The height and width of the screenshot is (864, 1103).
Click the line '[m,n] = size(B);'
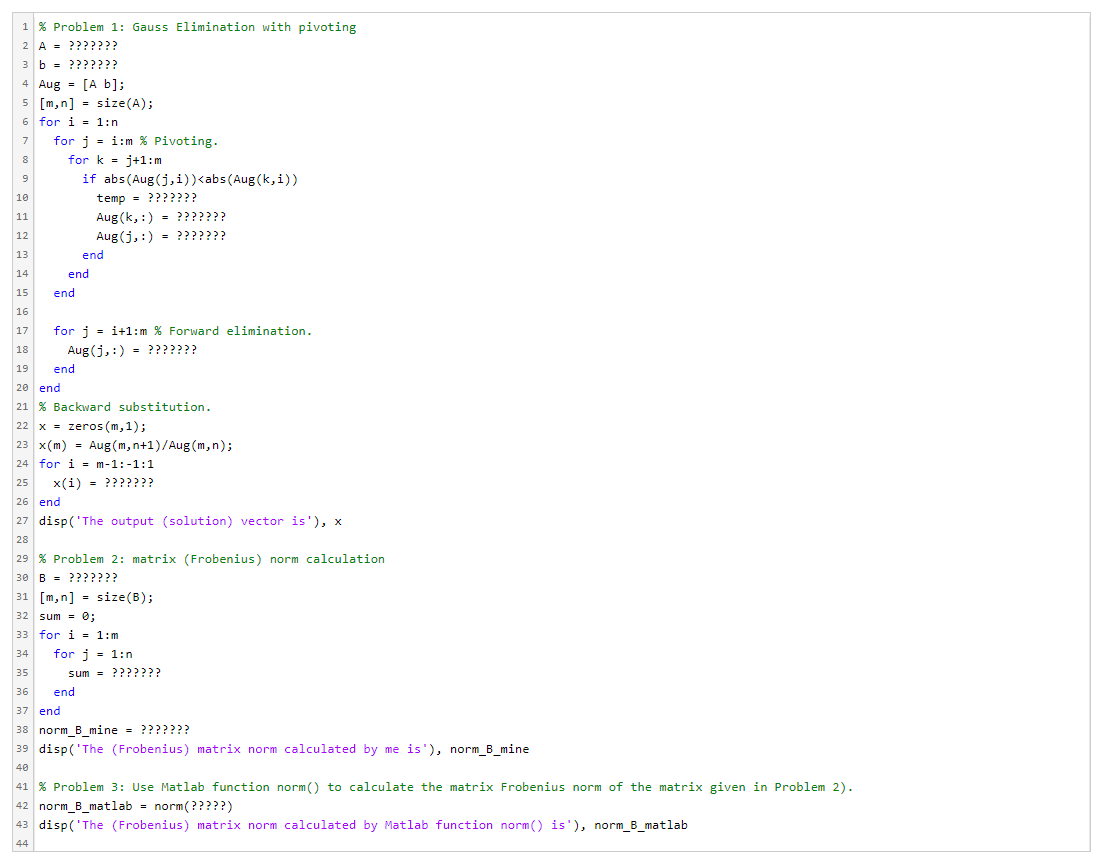[96, 597]
